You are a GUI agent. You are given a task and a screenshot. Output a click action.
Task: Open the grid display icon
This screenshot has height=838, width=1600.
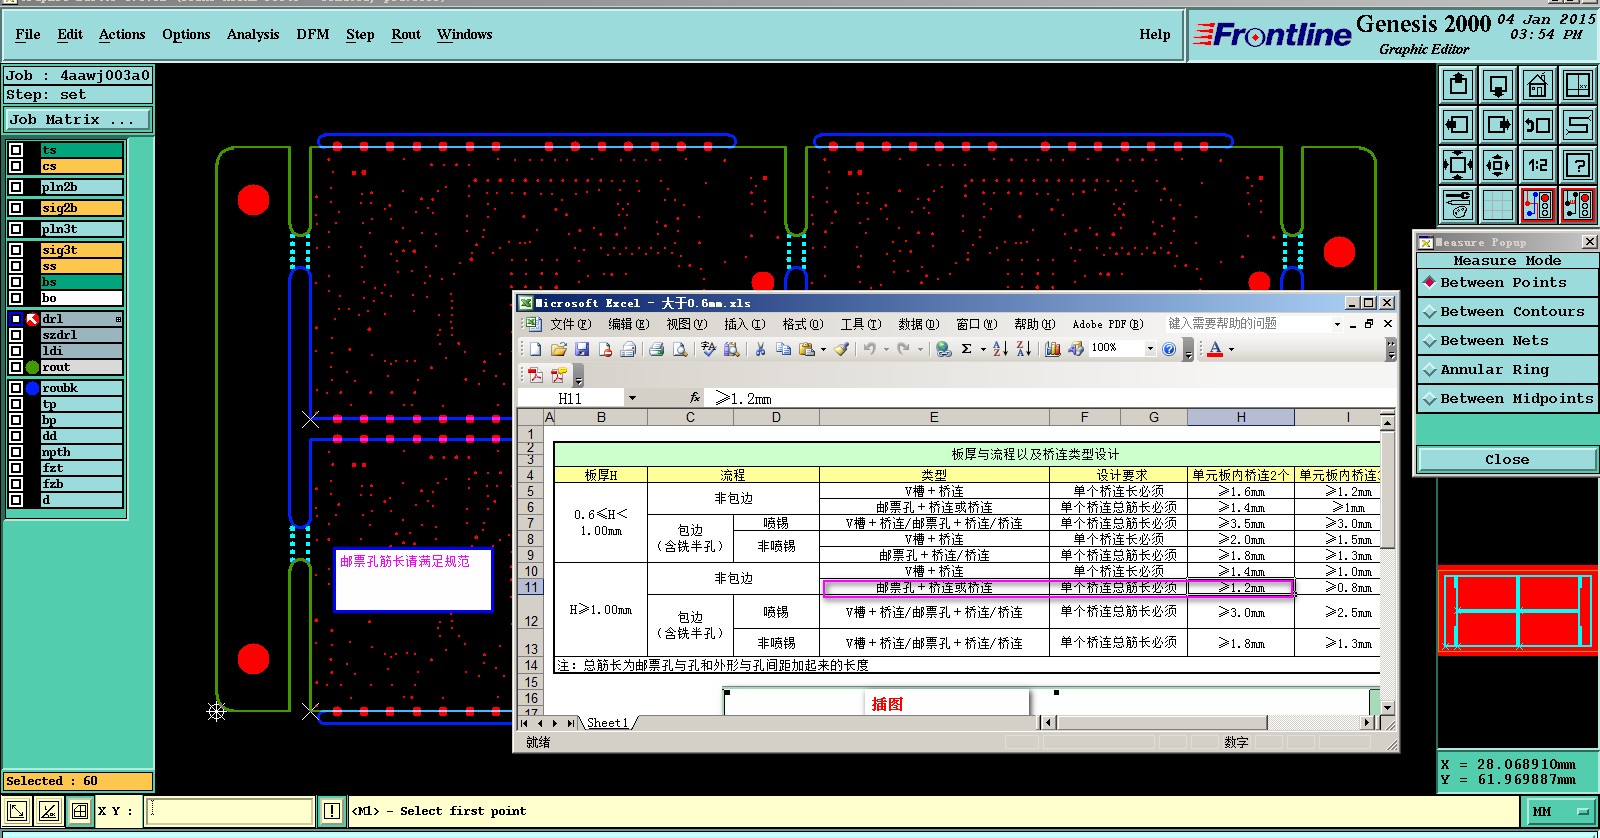coord(1497,205)
